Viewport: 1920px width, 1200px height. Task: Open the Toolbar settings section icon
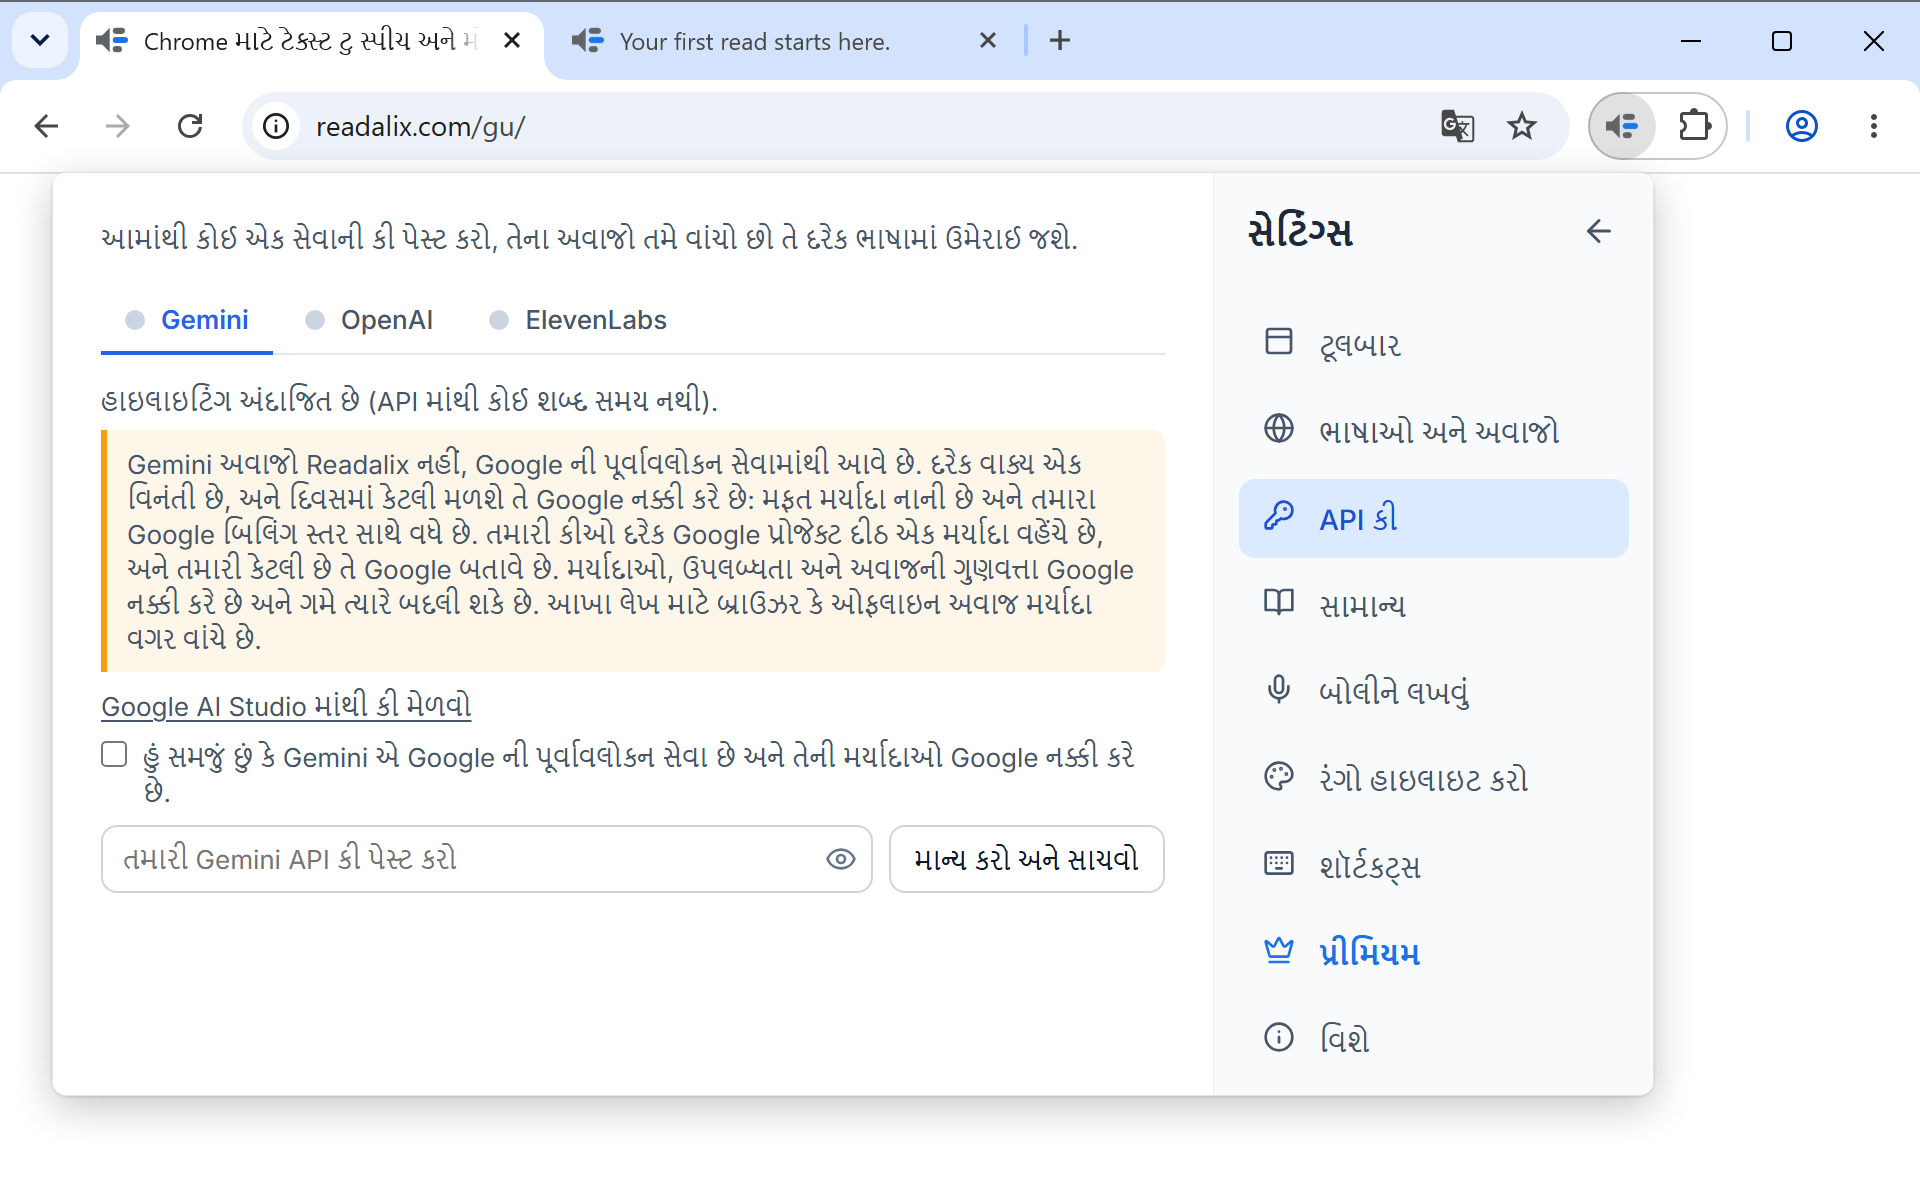[1278, 342]
